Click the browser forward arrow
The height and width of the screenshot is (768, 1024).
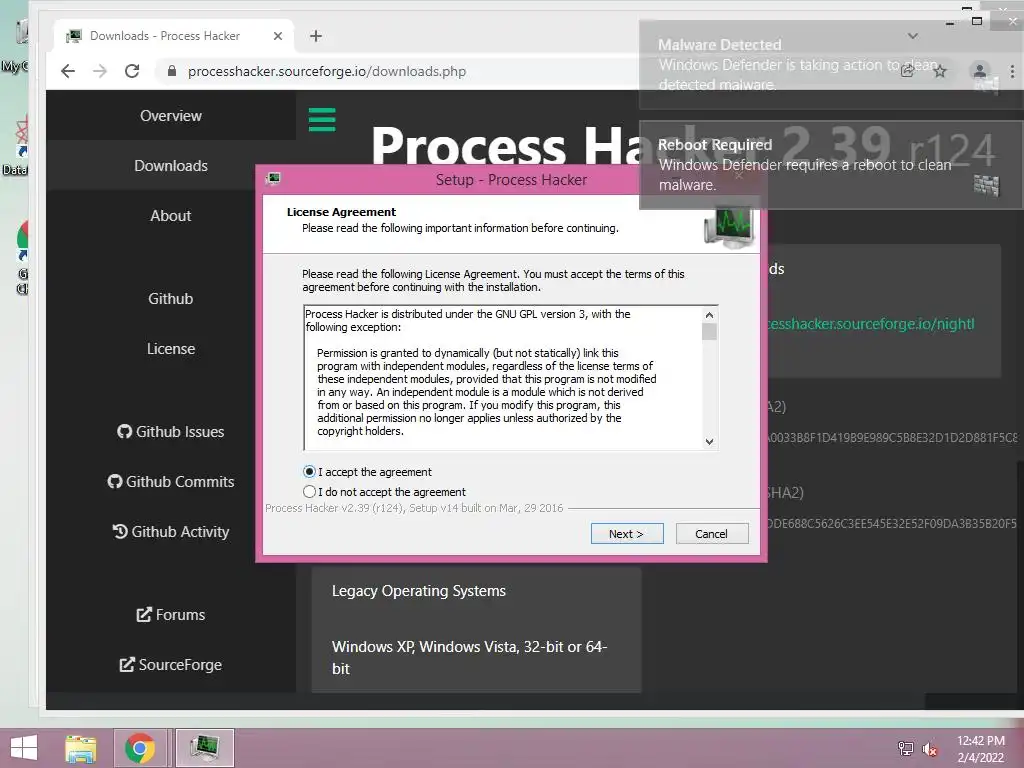point(100,71)
